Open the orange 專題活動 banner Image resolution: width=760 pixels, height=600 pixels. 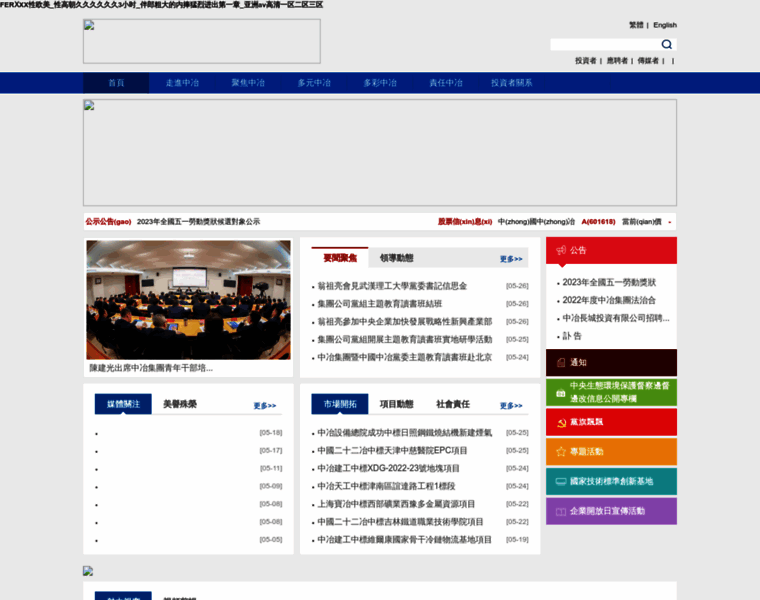[x=611, y=452]
